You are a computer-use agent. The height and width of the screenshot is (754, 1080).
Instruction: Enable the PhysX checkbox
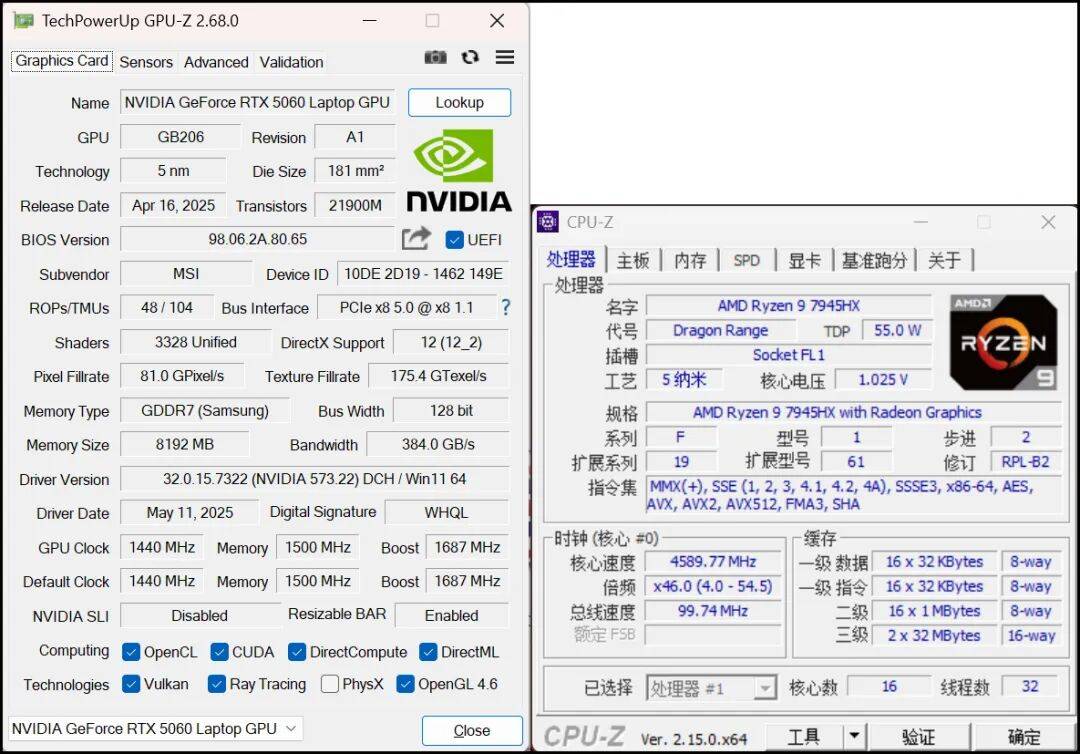pos(328,684)
